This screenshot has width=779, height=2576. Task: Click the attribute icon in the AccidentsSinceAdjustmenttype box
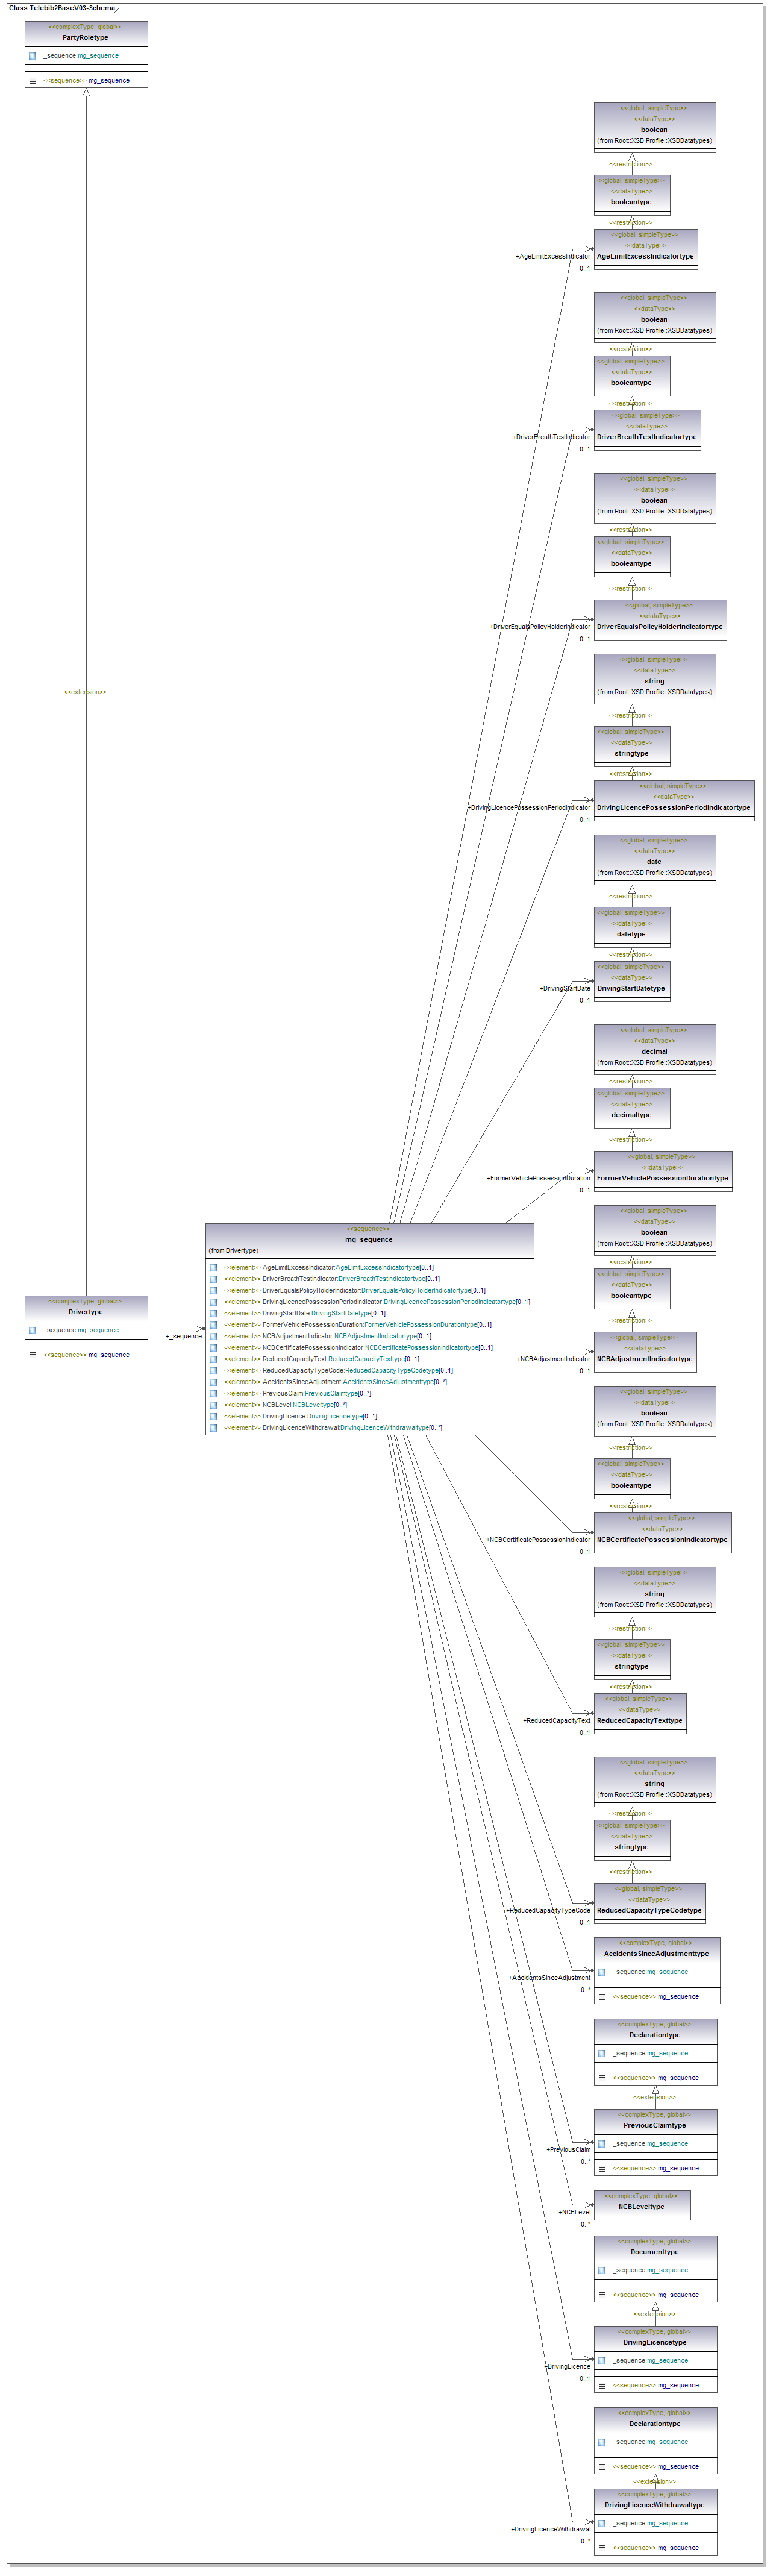pyautogui.click(x=602, y=1972)
